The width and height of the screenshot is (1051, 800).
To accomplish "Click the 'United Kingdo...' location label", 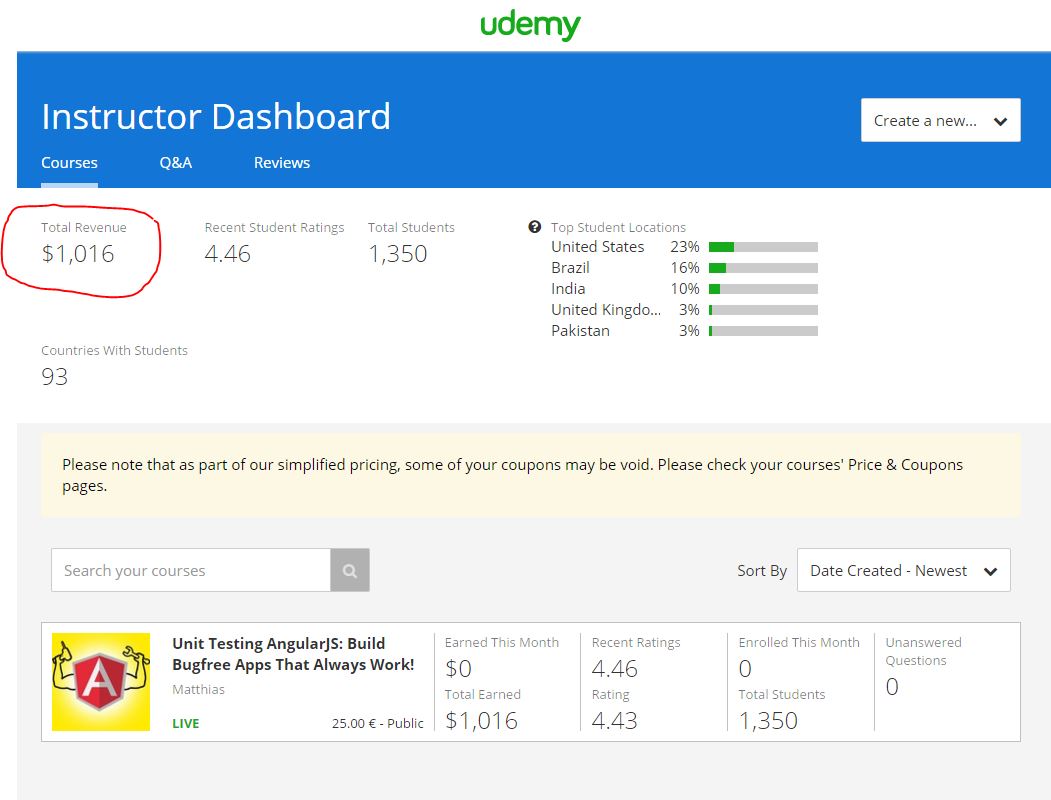I will pos(606,310).
